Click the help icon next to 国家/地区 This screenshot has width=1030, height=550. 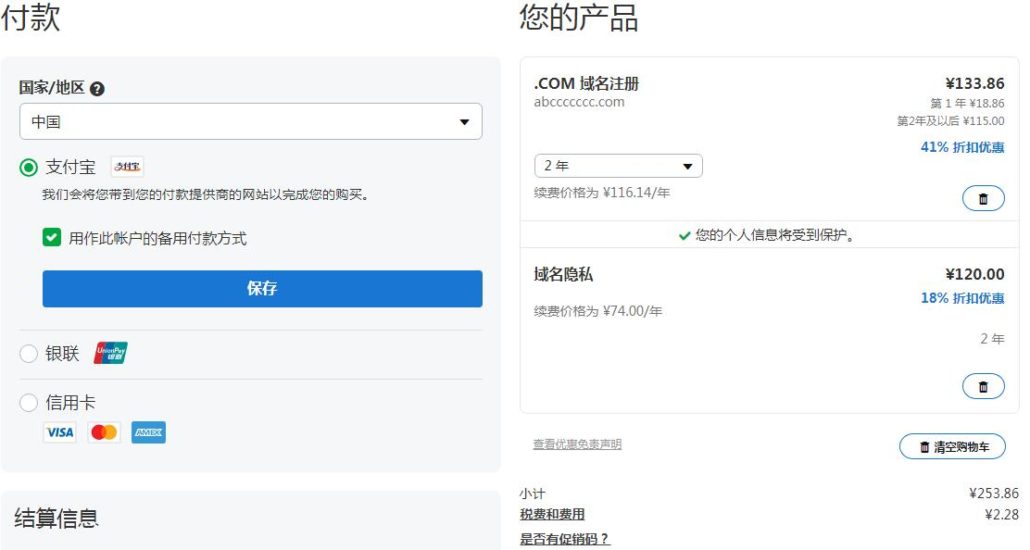pyautogui.click(x=97, y=88)
